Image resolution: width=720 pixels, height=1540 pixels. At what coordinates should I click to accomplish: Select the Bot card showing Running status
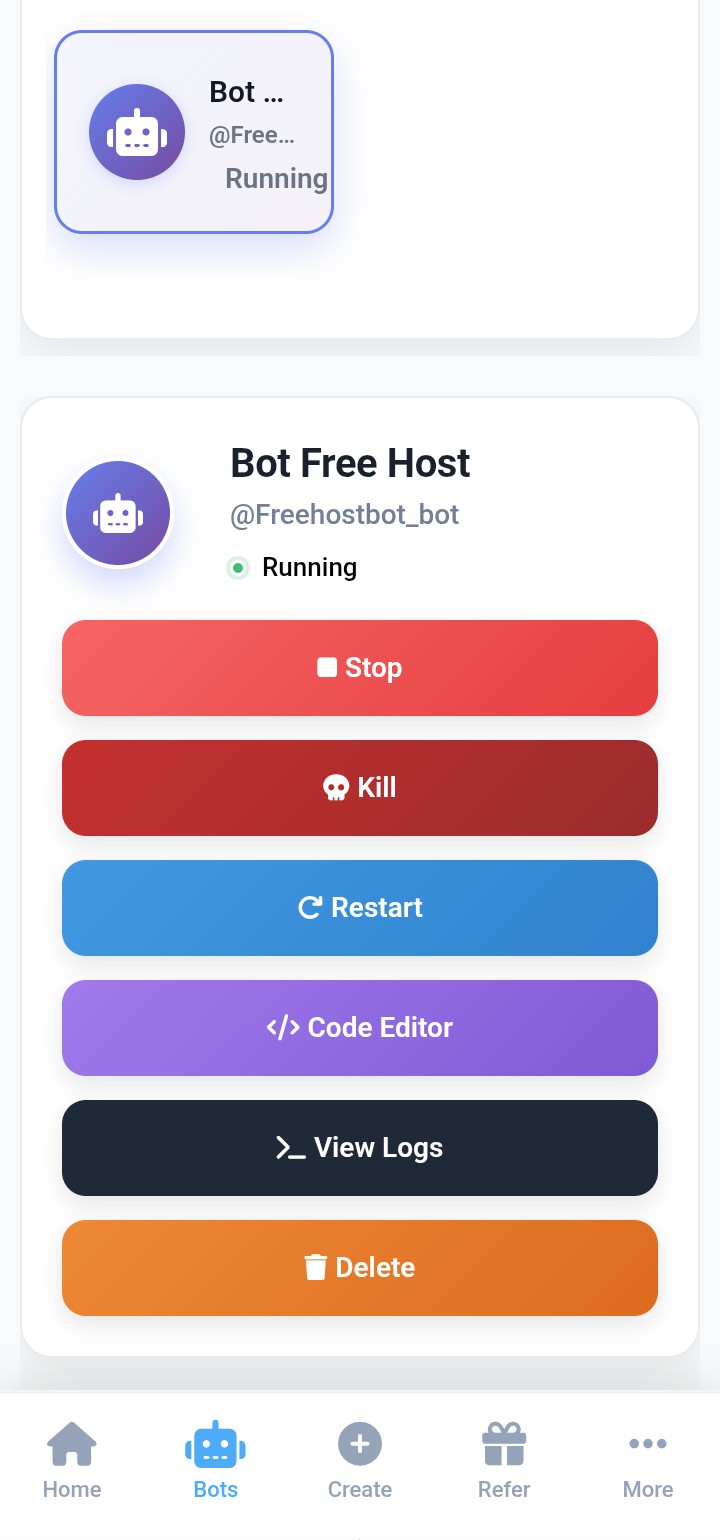(193, 132)
